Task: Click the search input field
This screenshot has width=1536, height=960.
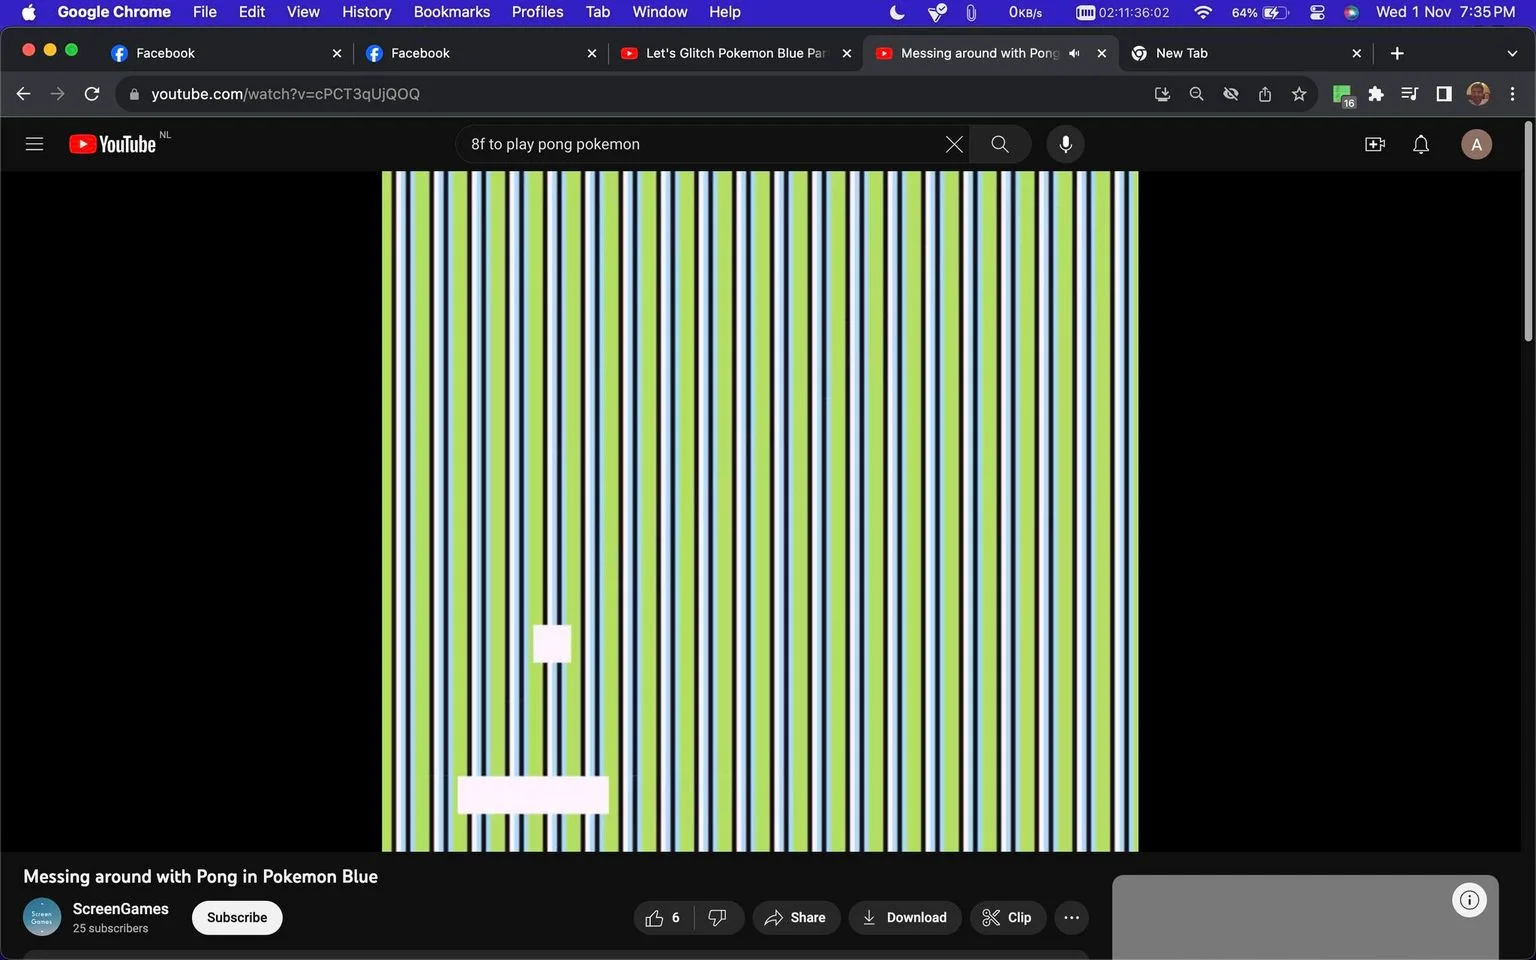Action: pyautogui.click(x=700, y=144)
